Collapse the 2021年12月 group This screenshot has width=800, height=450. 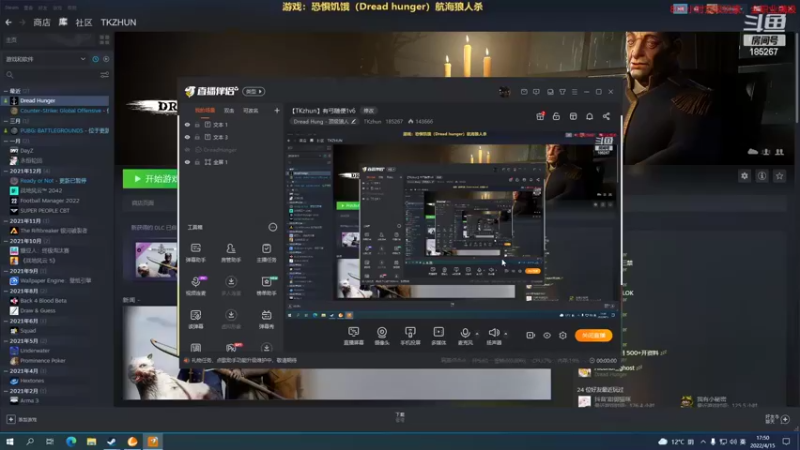point(6,171)
